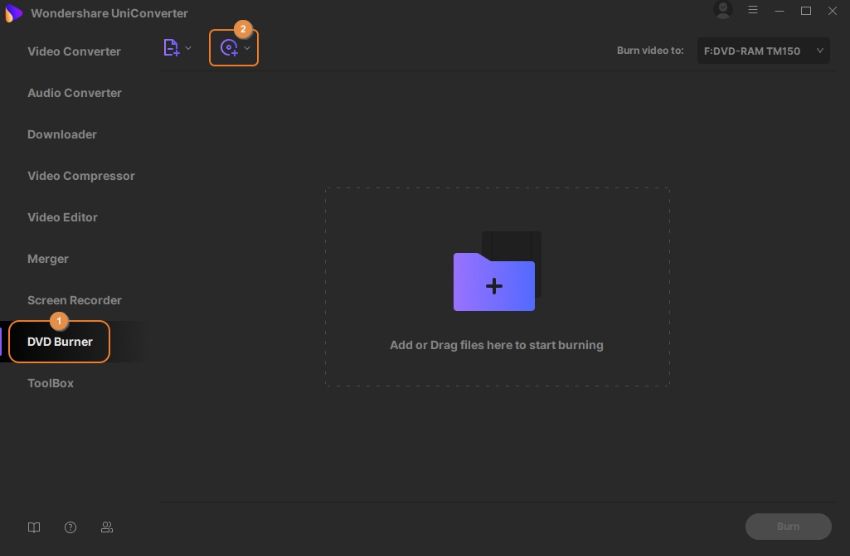Open the feedback person icon at bottom
Screen dimensions: 850x556
[x=107, y=527]
